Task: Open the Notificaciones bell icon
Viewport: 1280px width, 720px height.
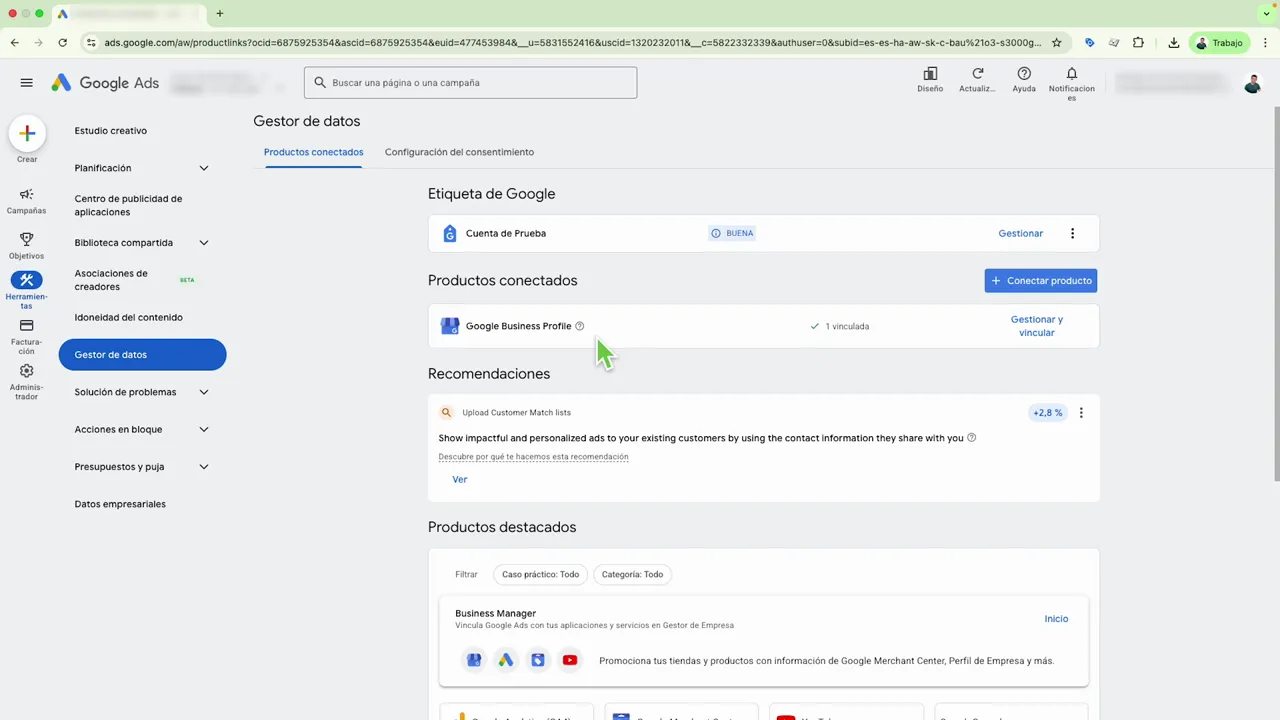Action: coord(1071,72)
